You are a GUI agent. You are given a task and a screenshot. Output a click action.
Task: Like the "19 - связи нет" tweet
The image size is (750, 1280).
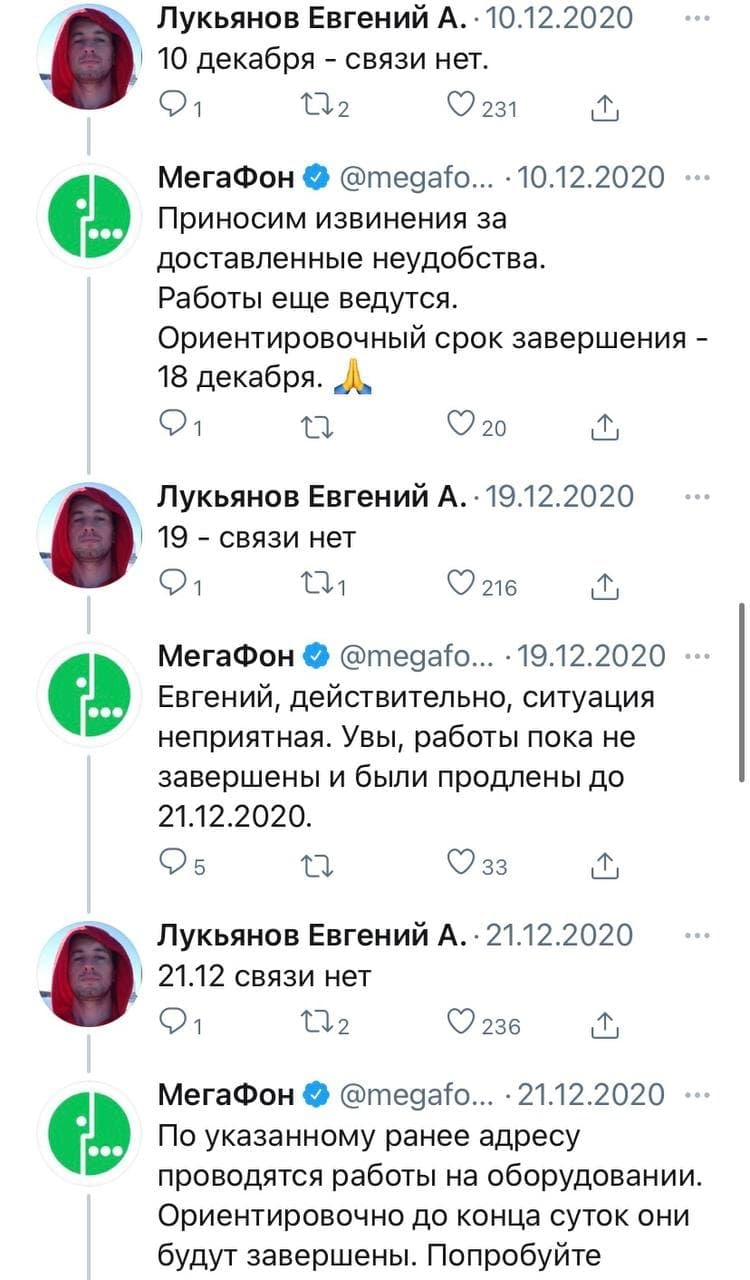[461, 587]
